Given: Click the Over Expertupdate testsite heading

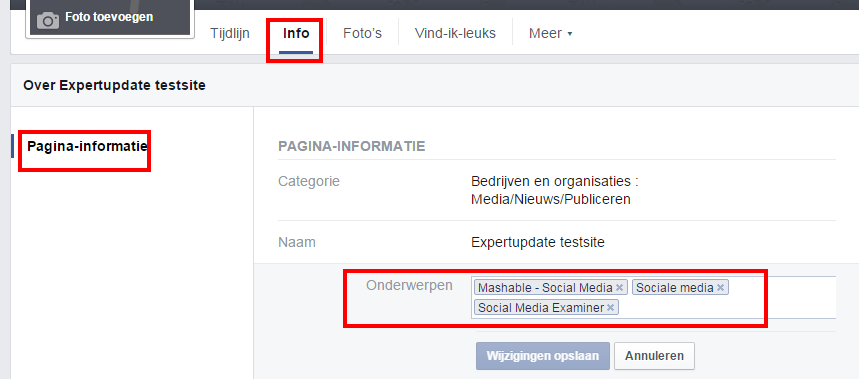Looking at the screenshot, I should point(114,85).
